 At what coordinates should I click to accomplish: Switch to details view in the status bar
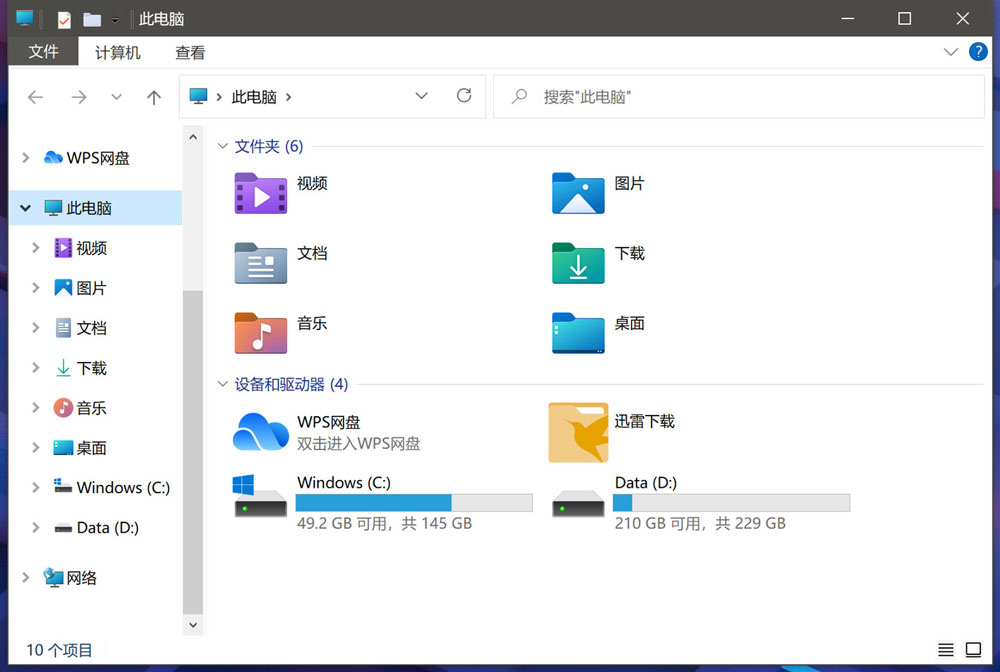[946, 649]
